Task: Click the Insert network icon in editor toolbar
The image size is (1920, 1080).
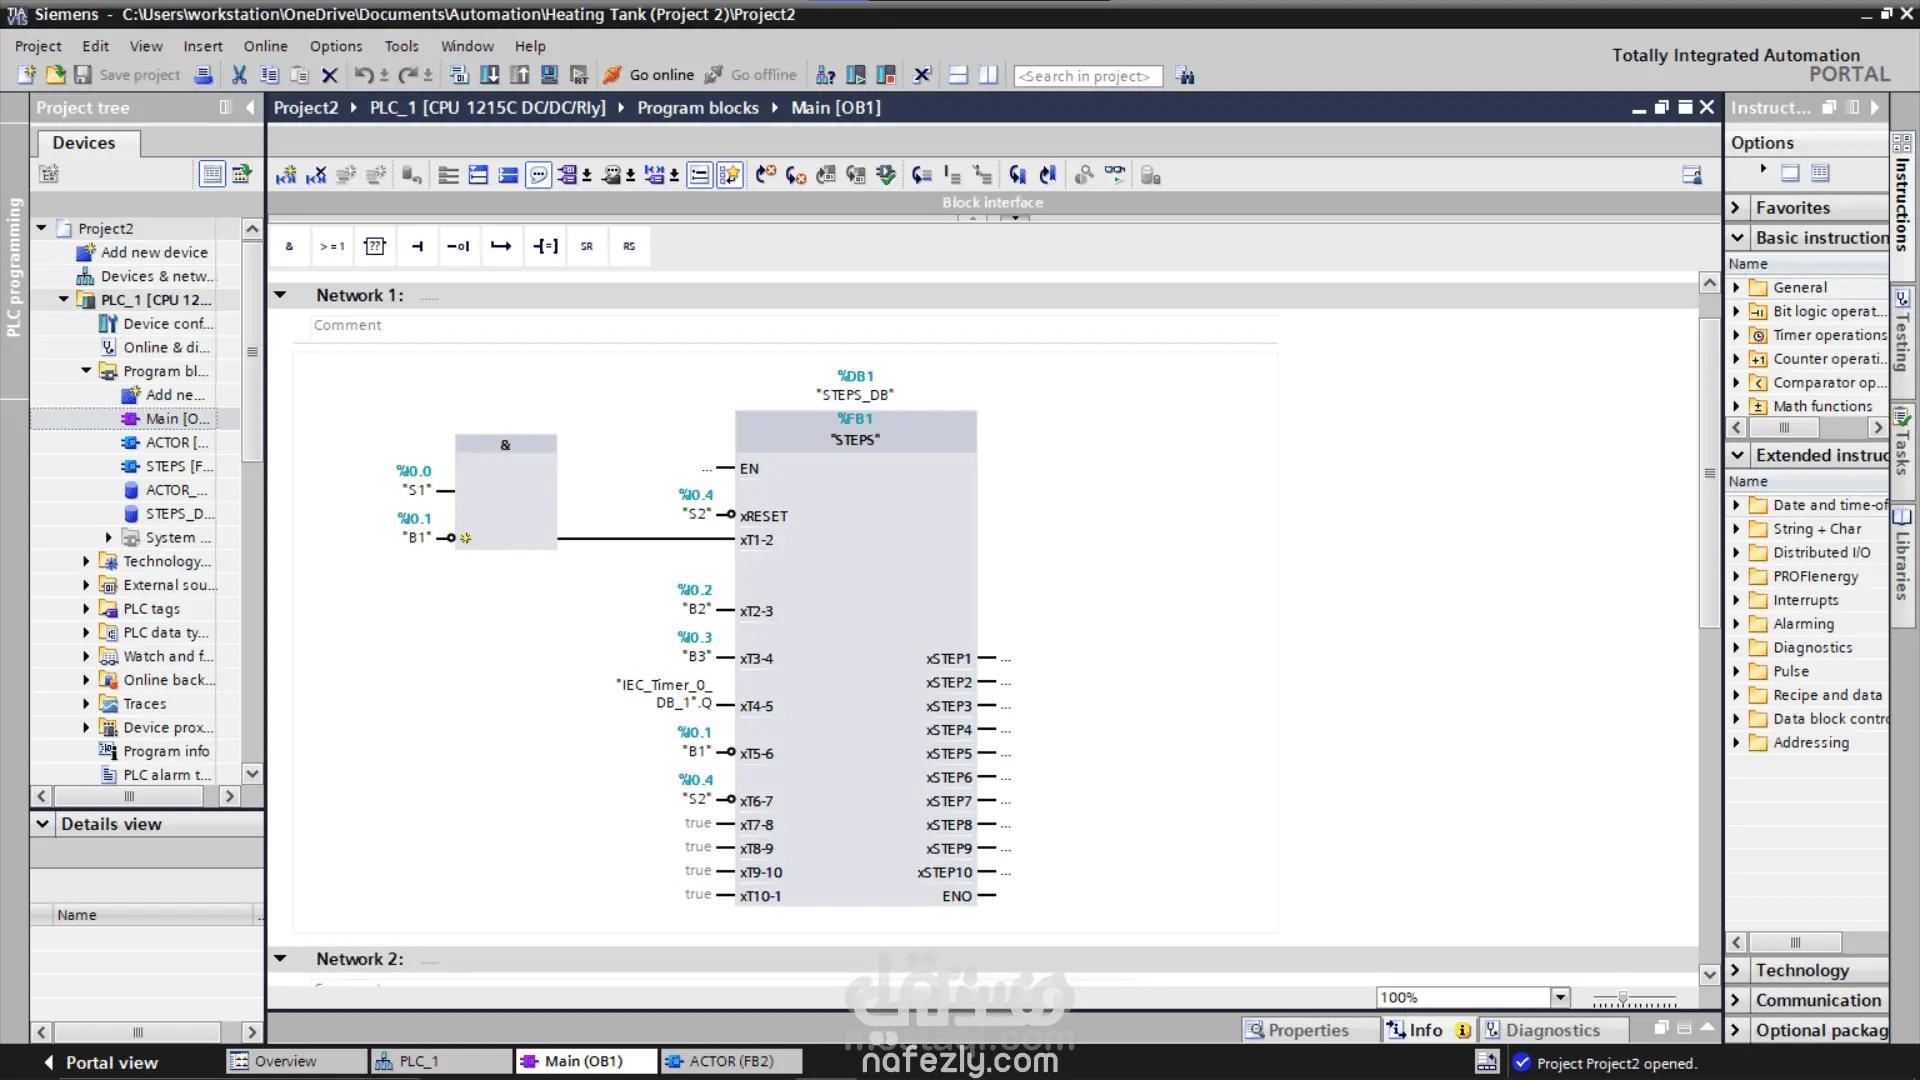Action: click(x=286, y=176)
